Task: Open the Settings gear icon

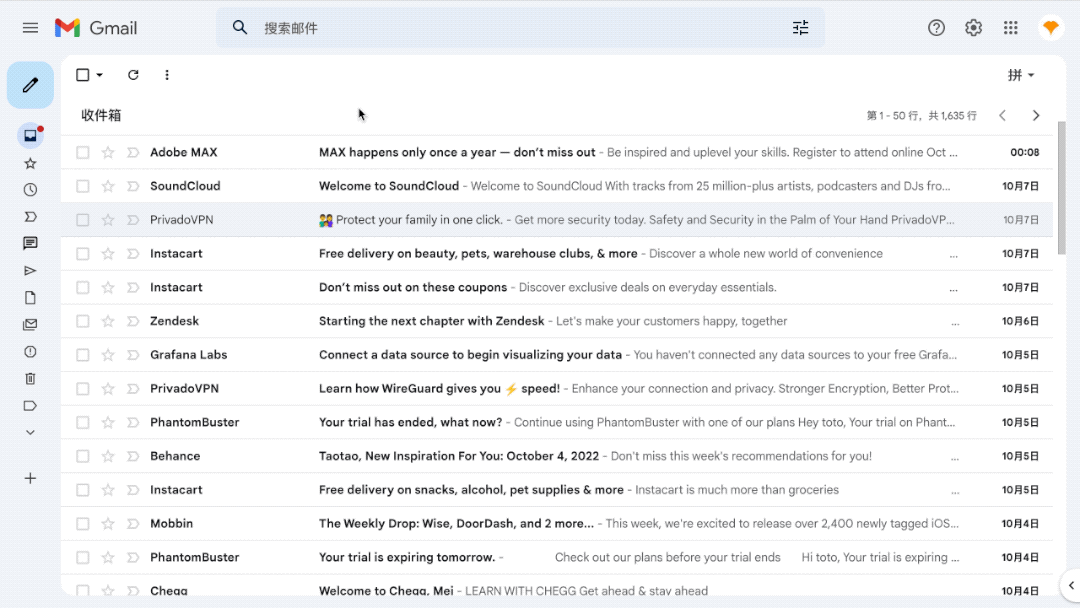Action: 973,28
